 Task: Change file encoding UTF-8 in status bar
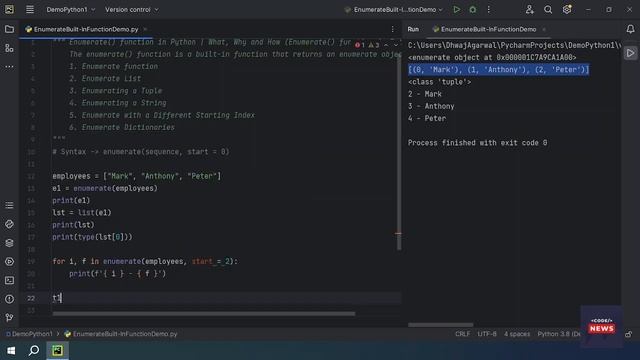[487, 334]
